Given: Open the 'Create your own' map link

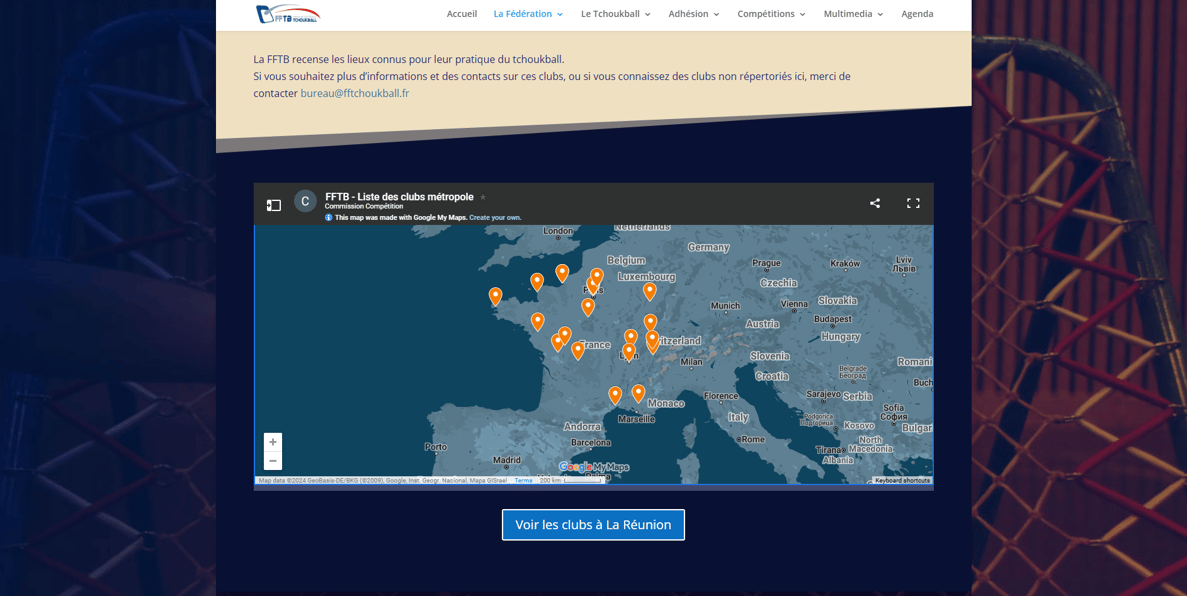Looking at the screenshot, I should (495, 217).
